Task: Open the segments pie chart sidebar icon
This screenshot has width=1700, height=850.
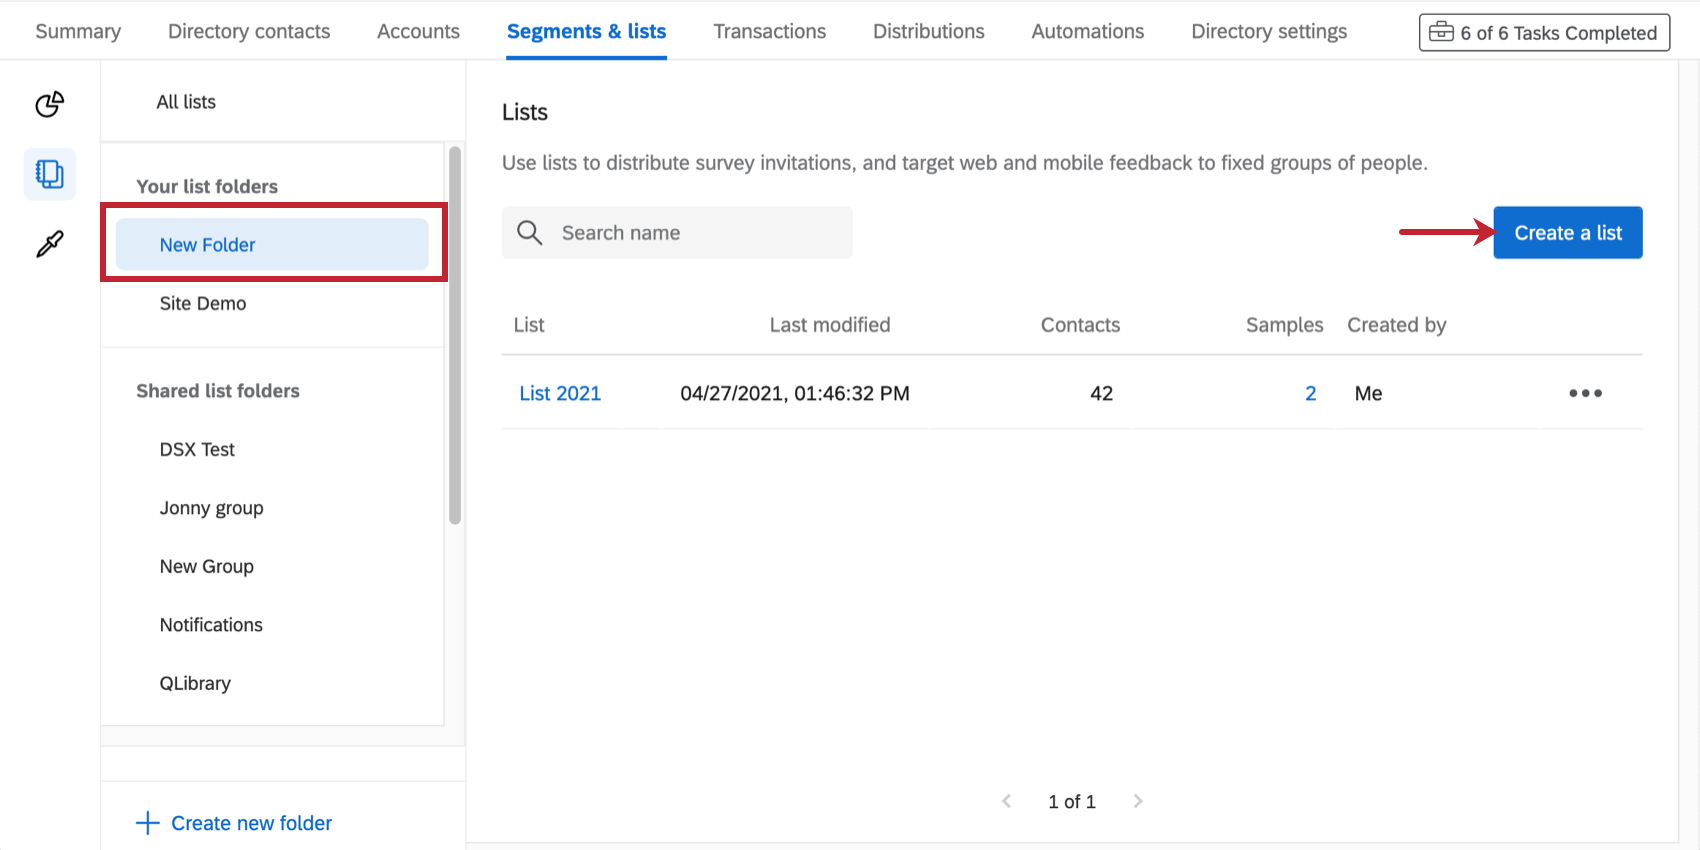Action: (x=49, y=104)
